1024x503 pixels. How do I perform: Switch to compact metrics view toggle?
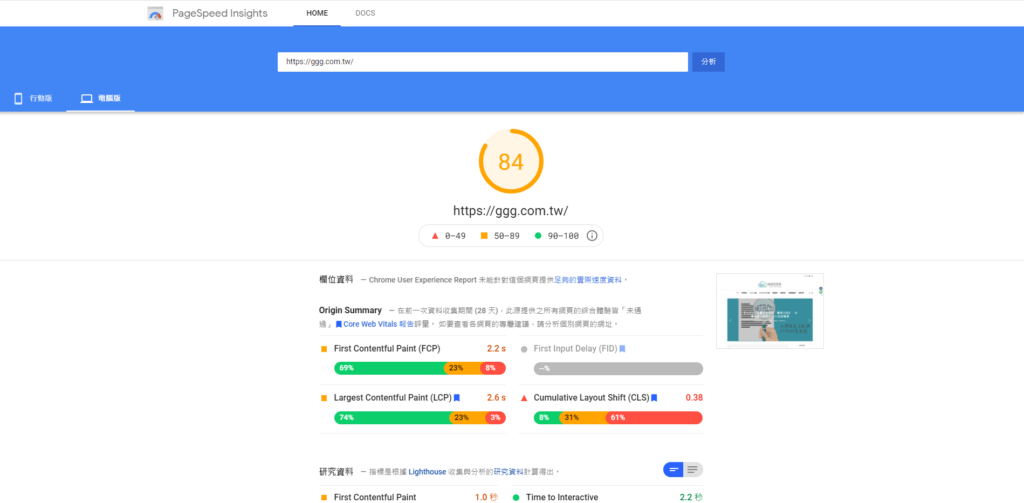(x=673, y=470)
